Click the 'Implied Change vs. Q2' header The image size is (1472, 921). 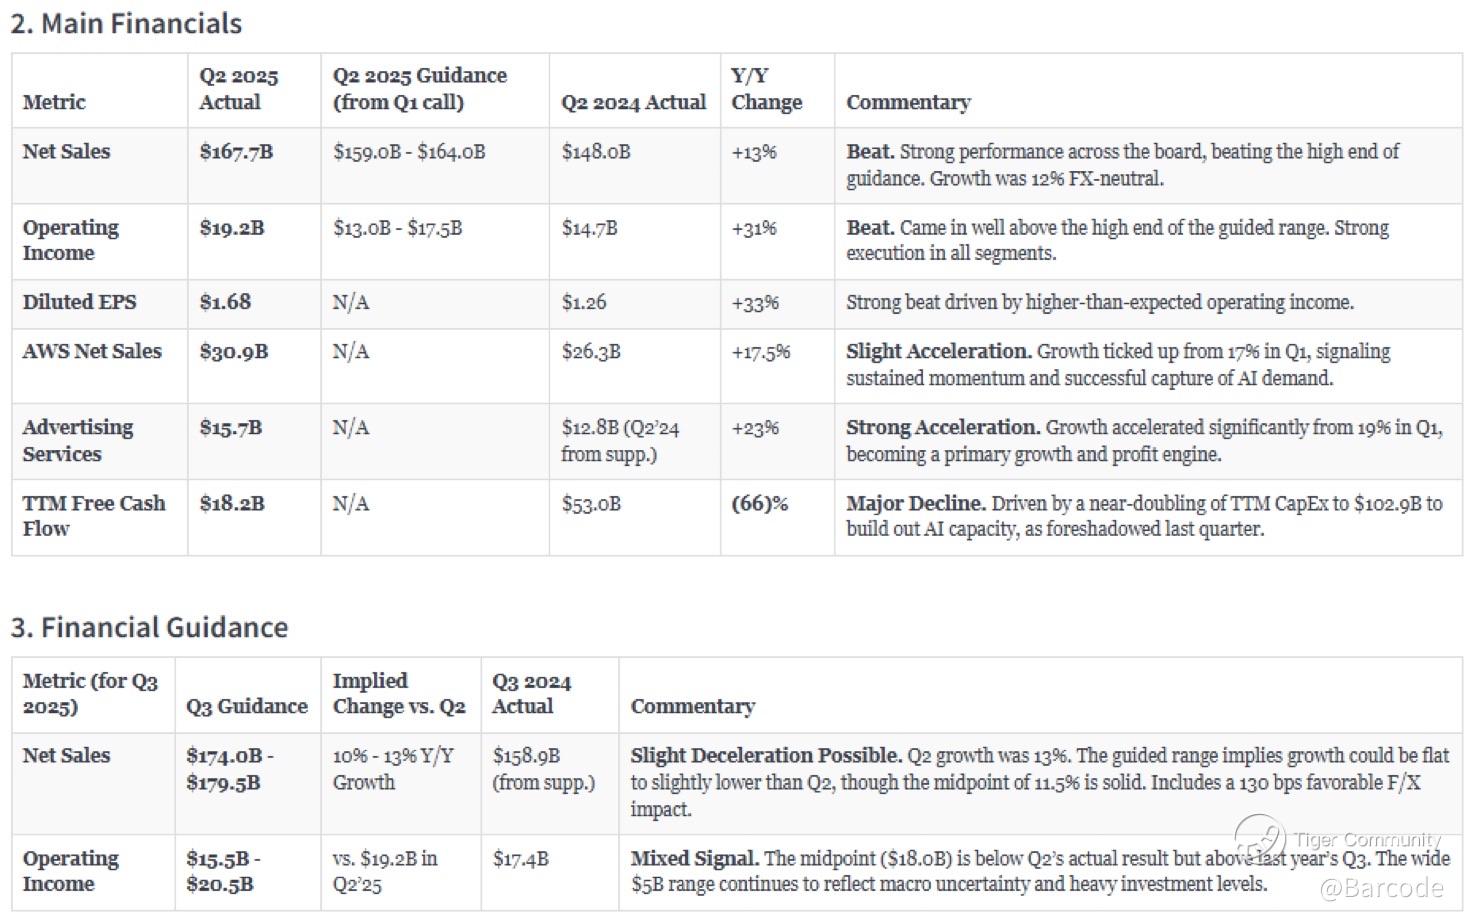(x=398, y=693)
